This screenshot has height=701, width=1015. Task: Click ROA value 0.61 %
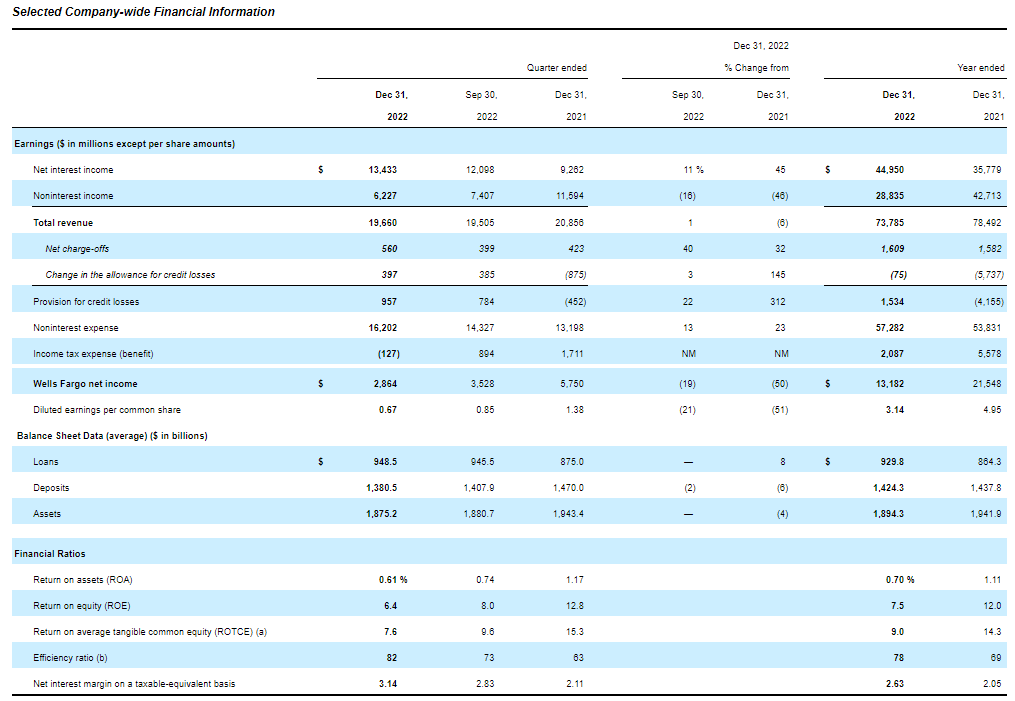point(393,579)
